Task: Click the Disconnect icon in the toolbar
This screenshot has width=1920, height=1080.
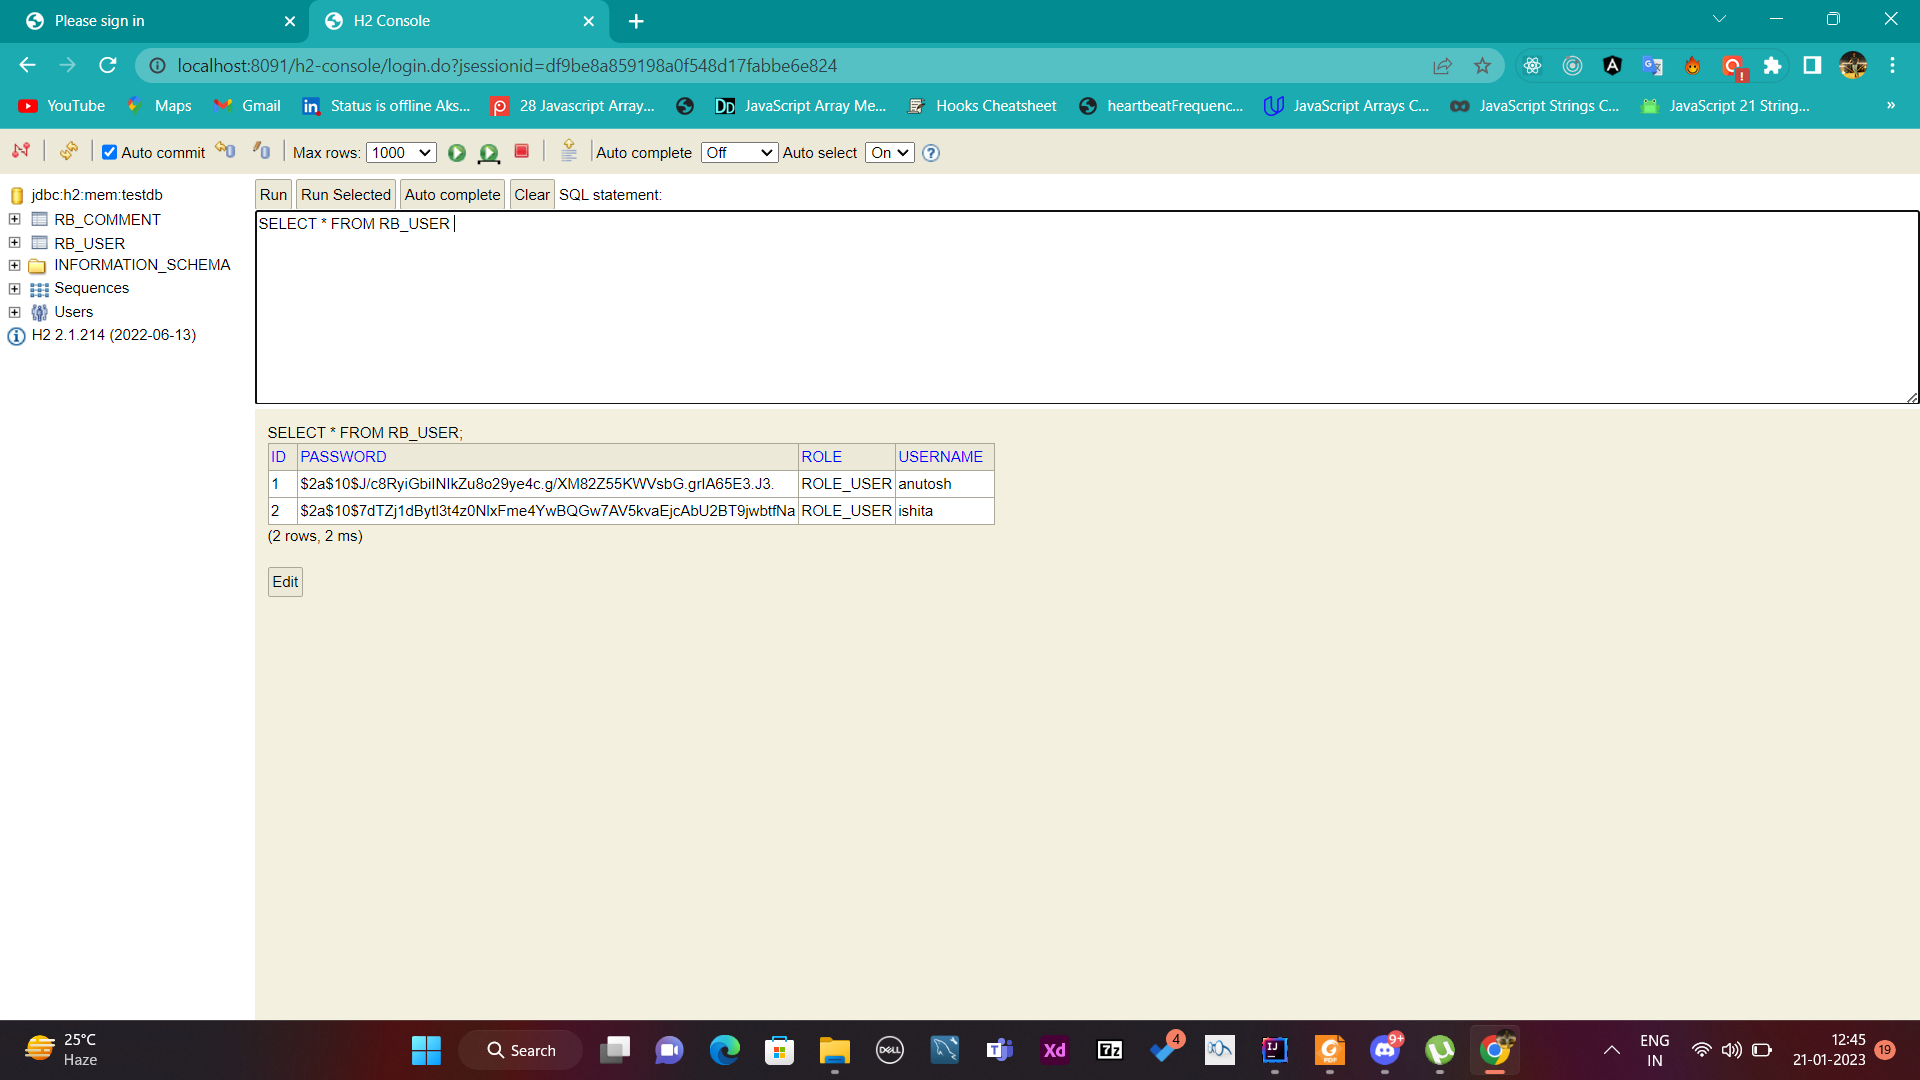Action: tap(20, 152)
